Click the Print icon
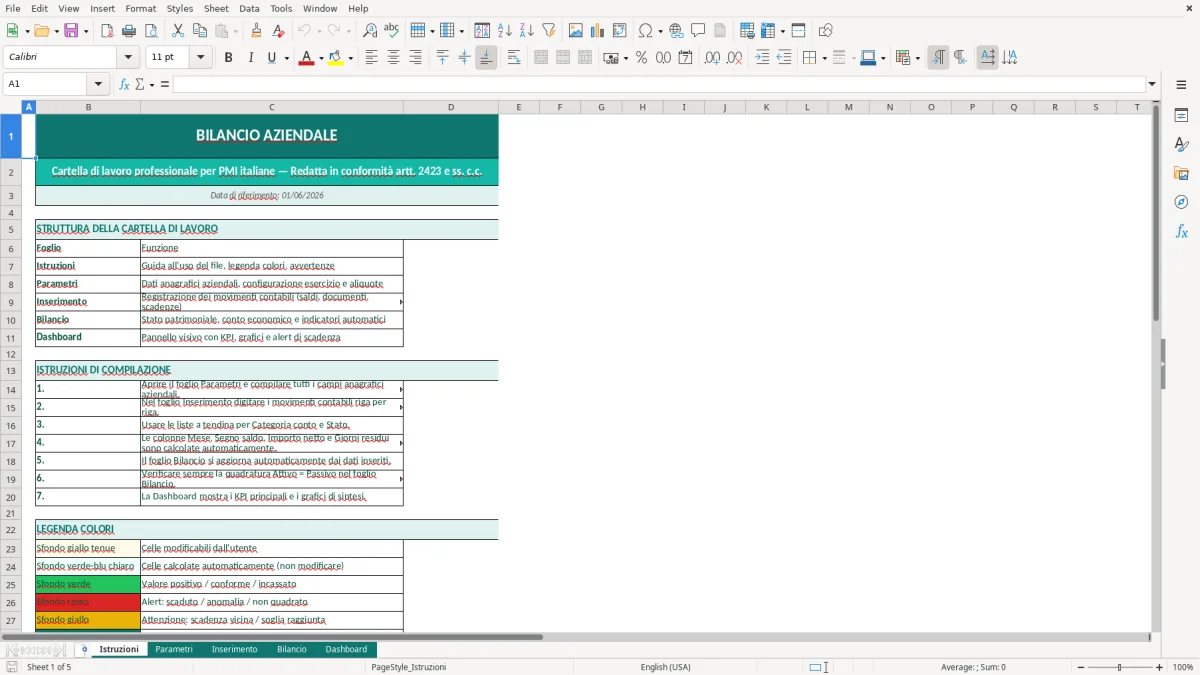1200x675 pixels. (129, 31)
